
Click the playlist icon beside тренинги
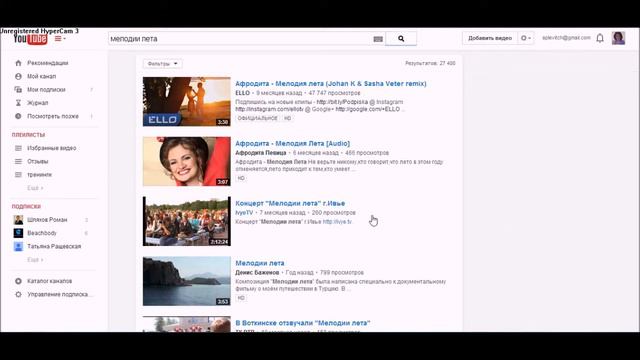tap(18, 175)
